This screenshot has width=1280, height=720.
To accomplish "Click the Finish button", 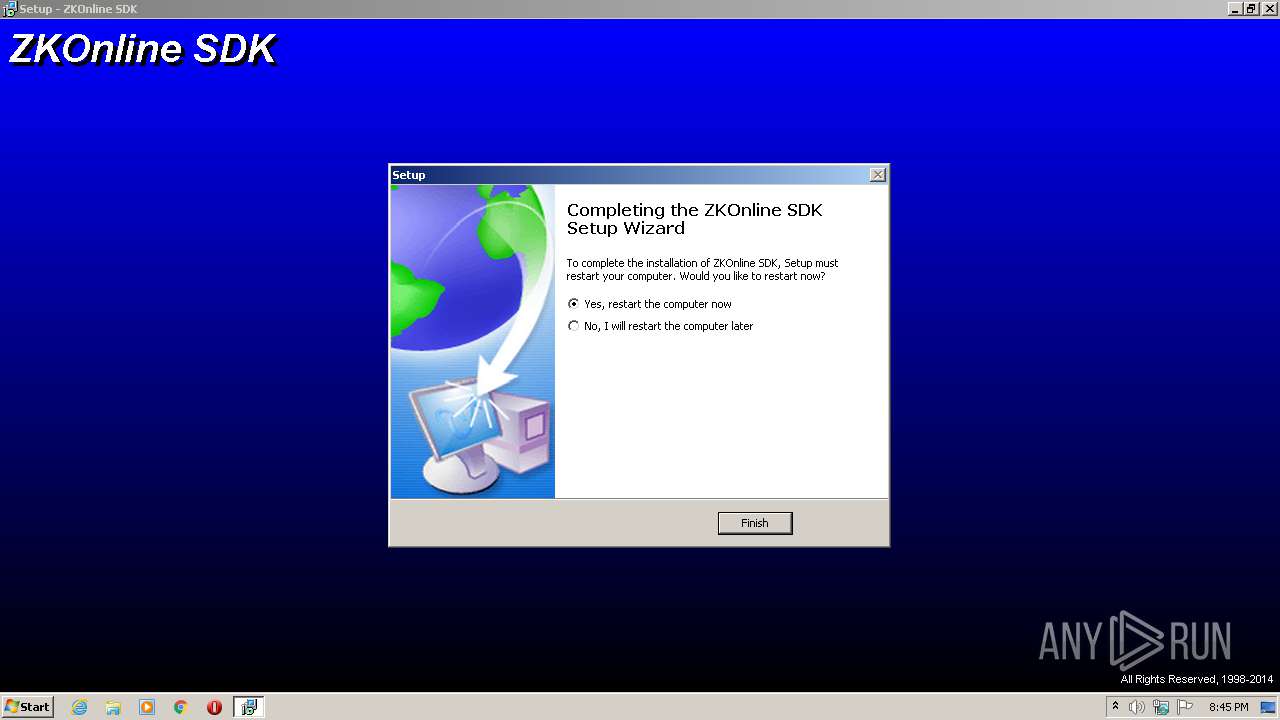I will tap(755, 523).
